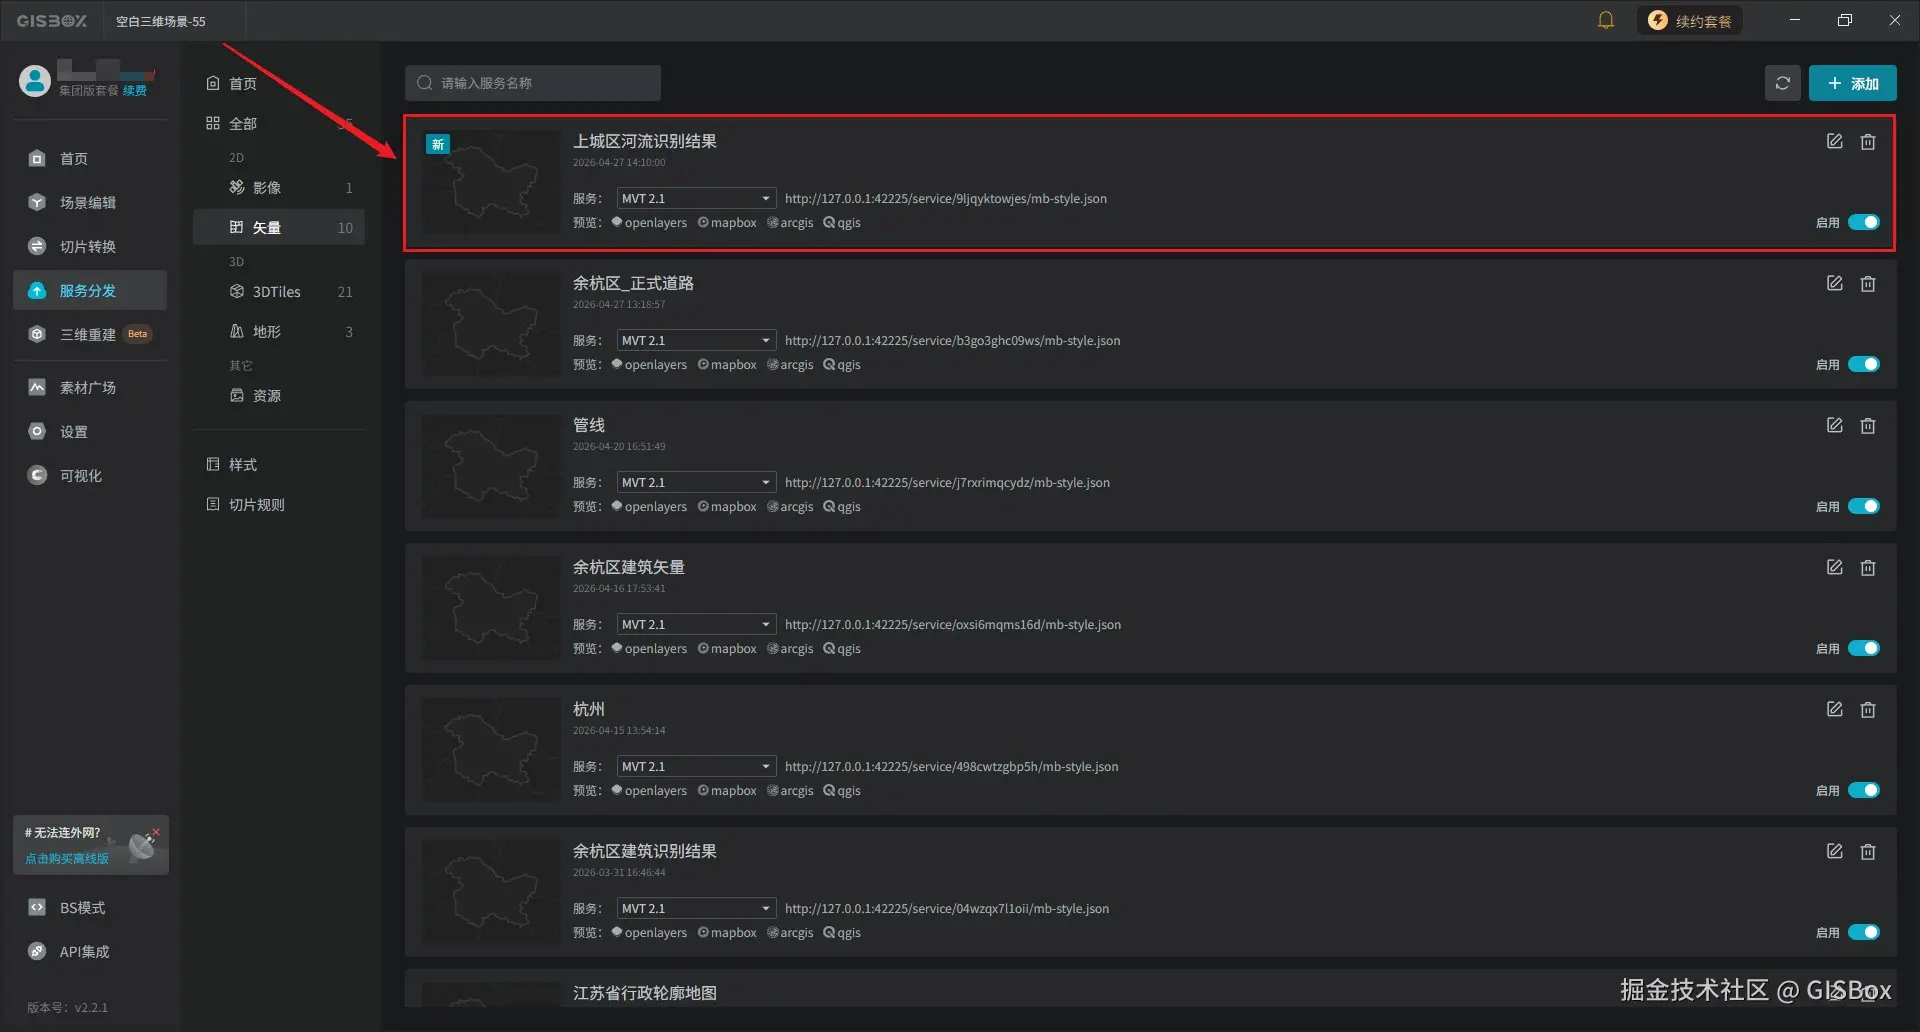Delete the 杭州 service via trash icon

[1868, 709]
